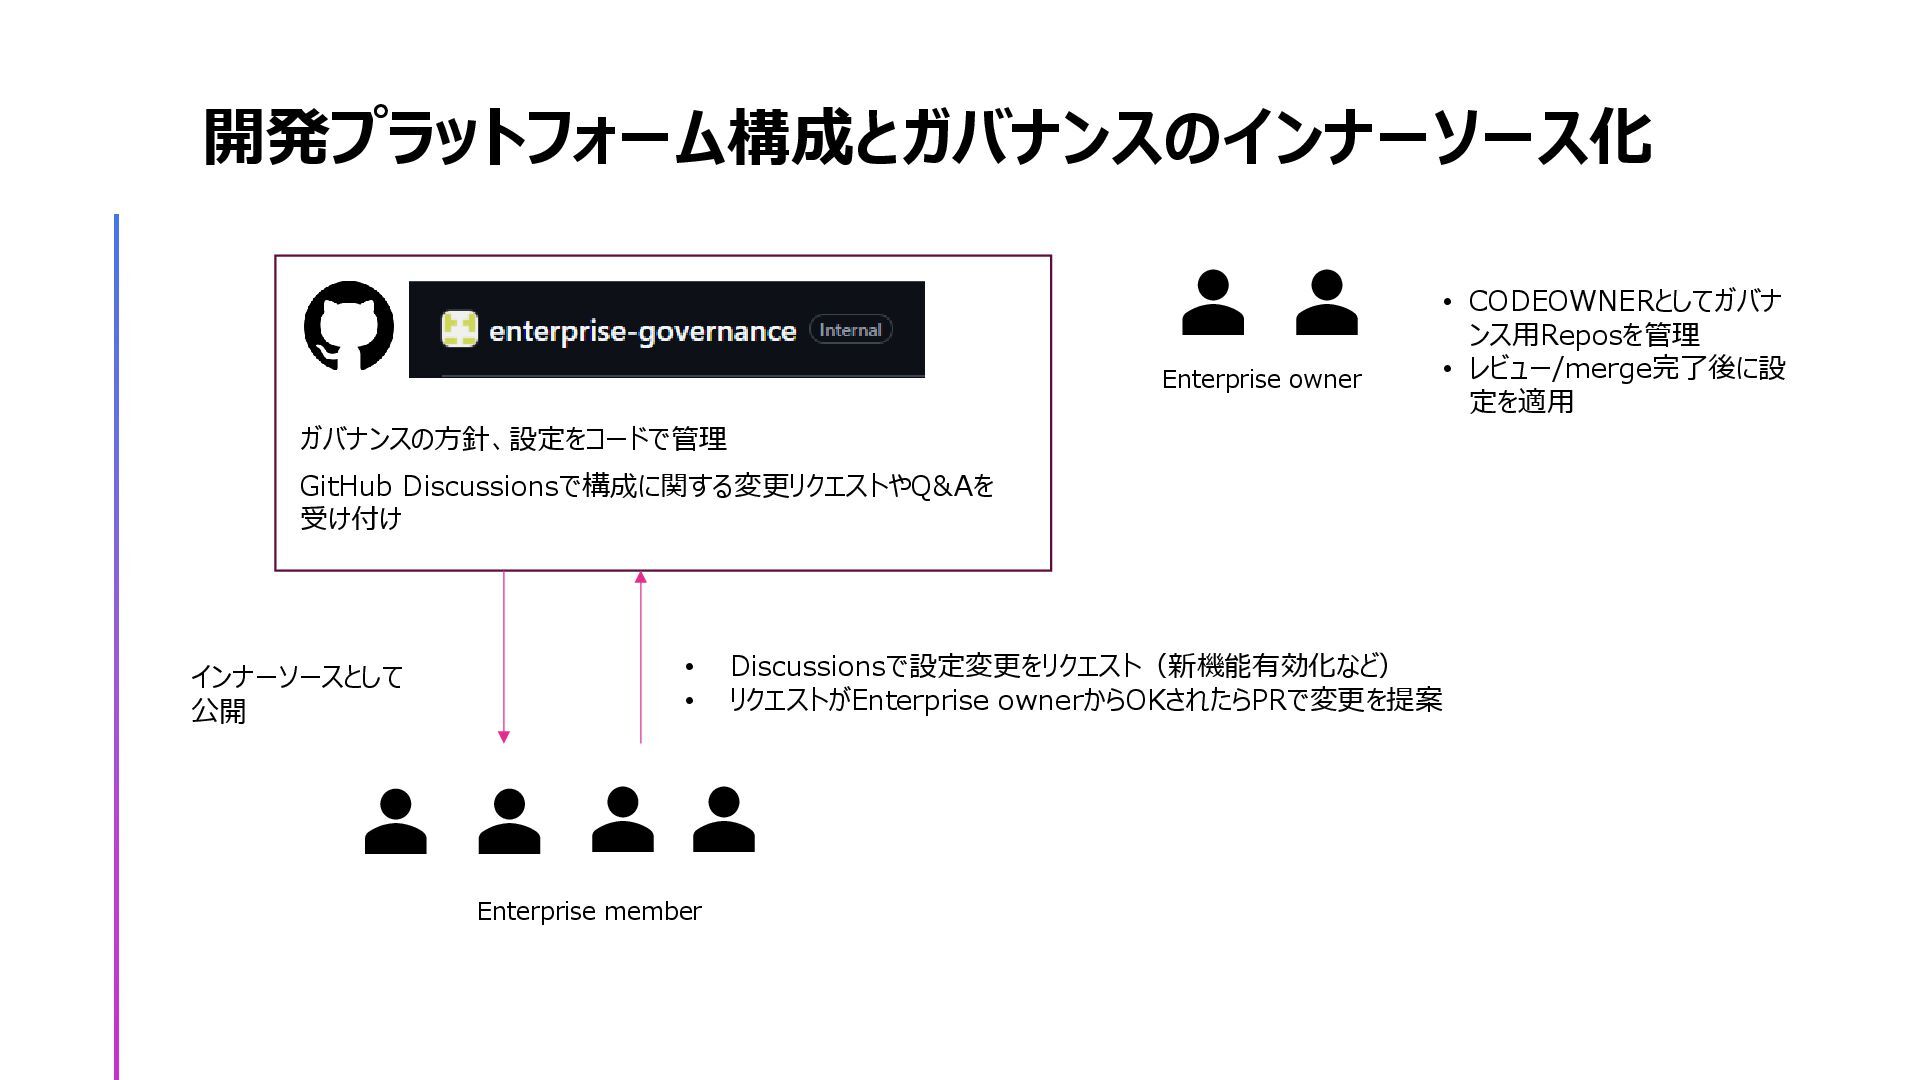
Task: Click the bullet about PRで変更を提案
Action: pyautogui.click(x=1085, y=700)
